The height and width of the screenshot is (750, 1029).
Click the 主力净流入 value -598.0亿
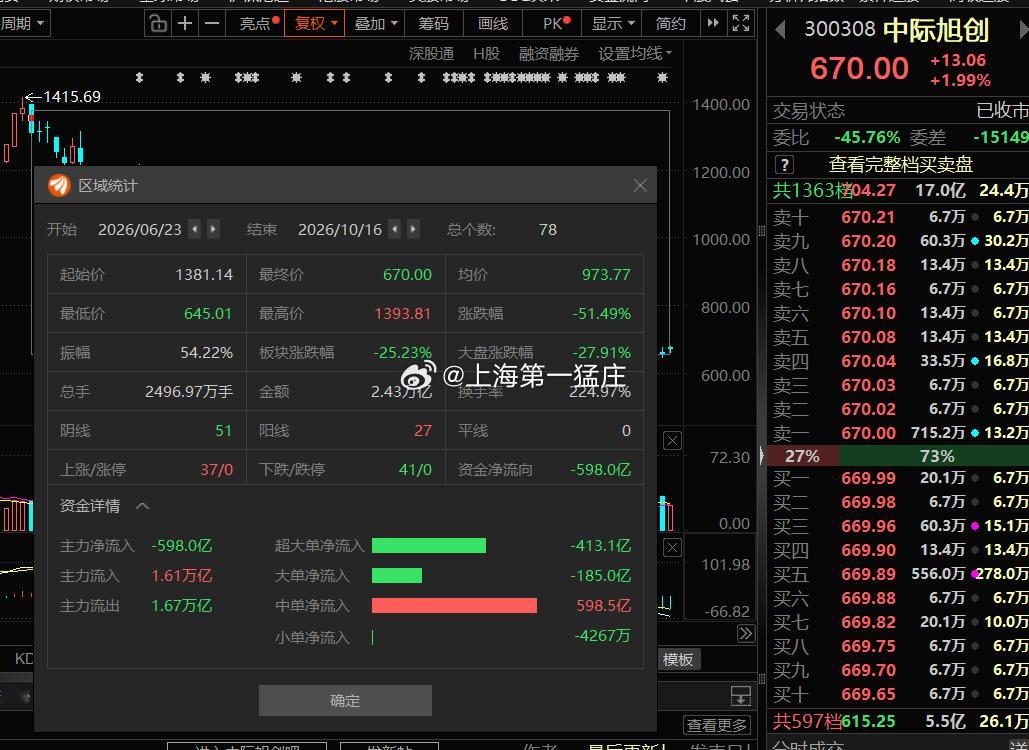(182, 546)
